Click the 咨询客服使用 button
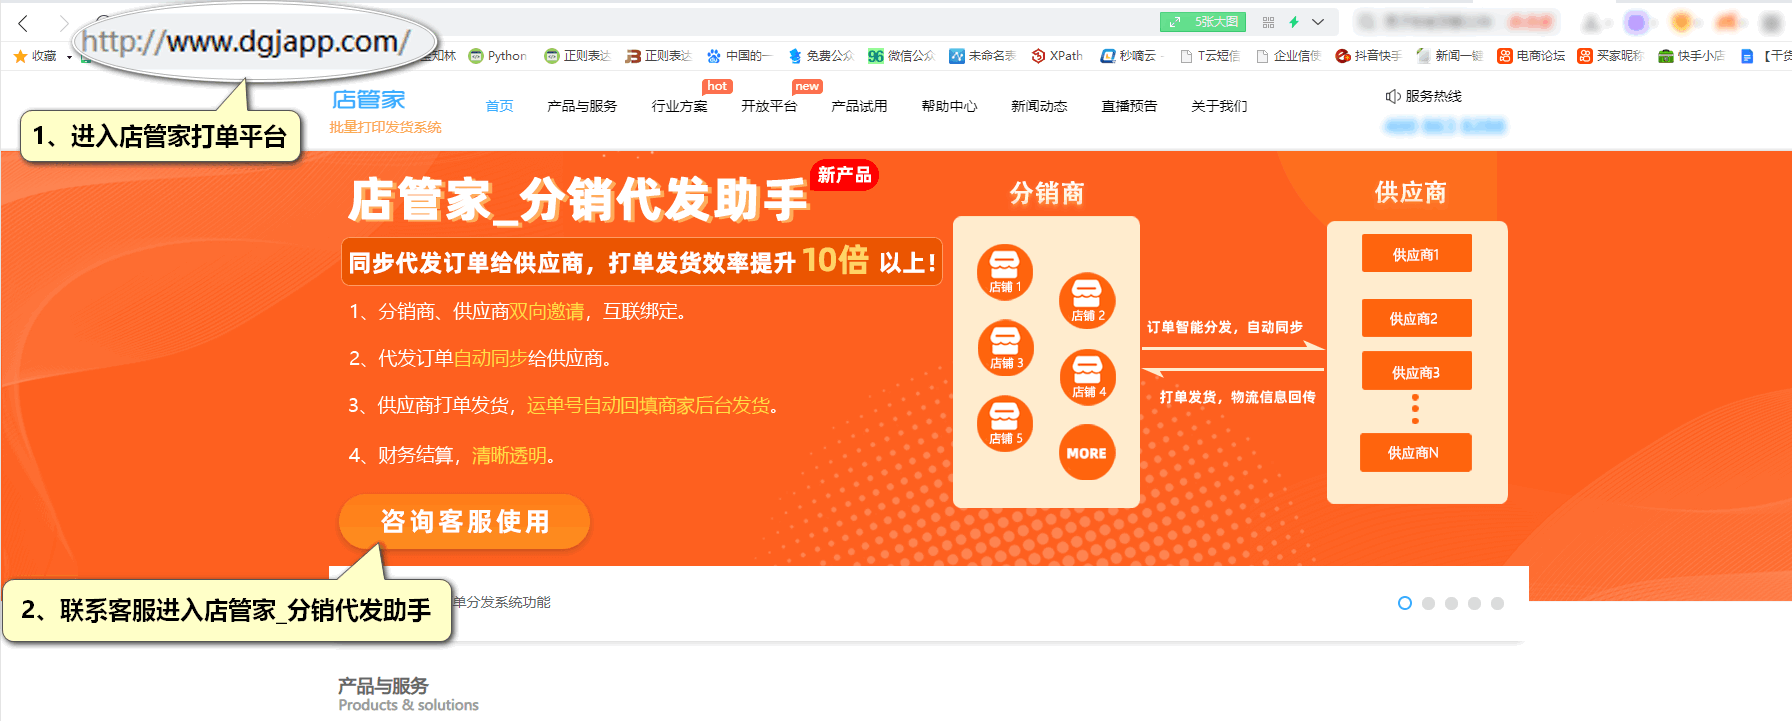This screenshot has height=721, width=1792. 464,521
